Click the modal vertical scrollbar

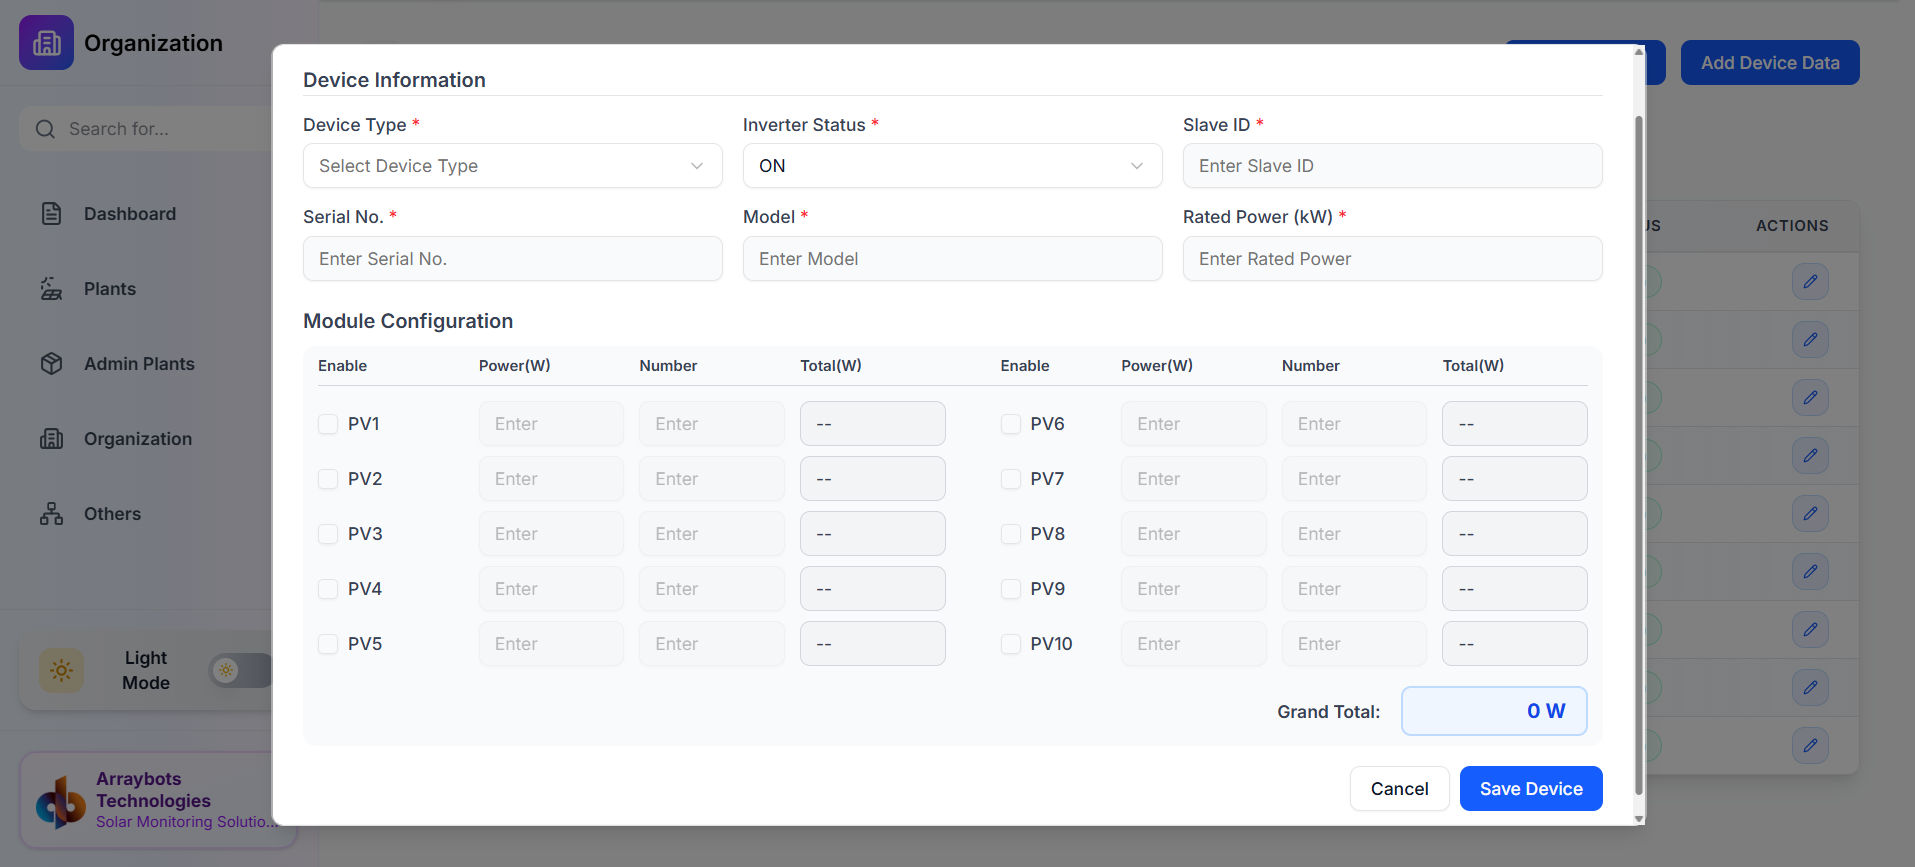click(1638, 450)
